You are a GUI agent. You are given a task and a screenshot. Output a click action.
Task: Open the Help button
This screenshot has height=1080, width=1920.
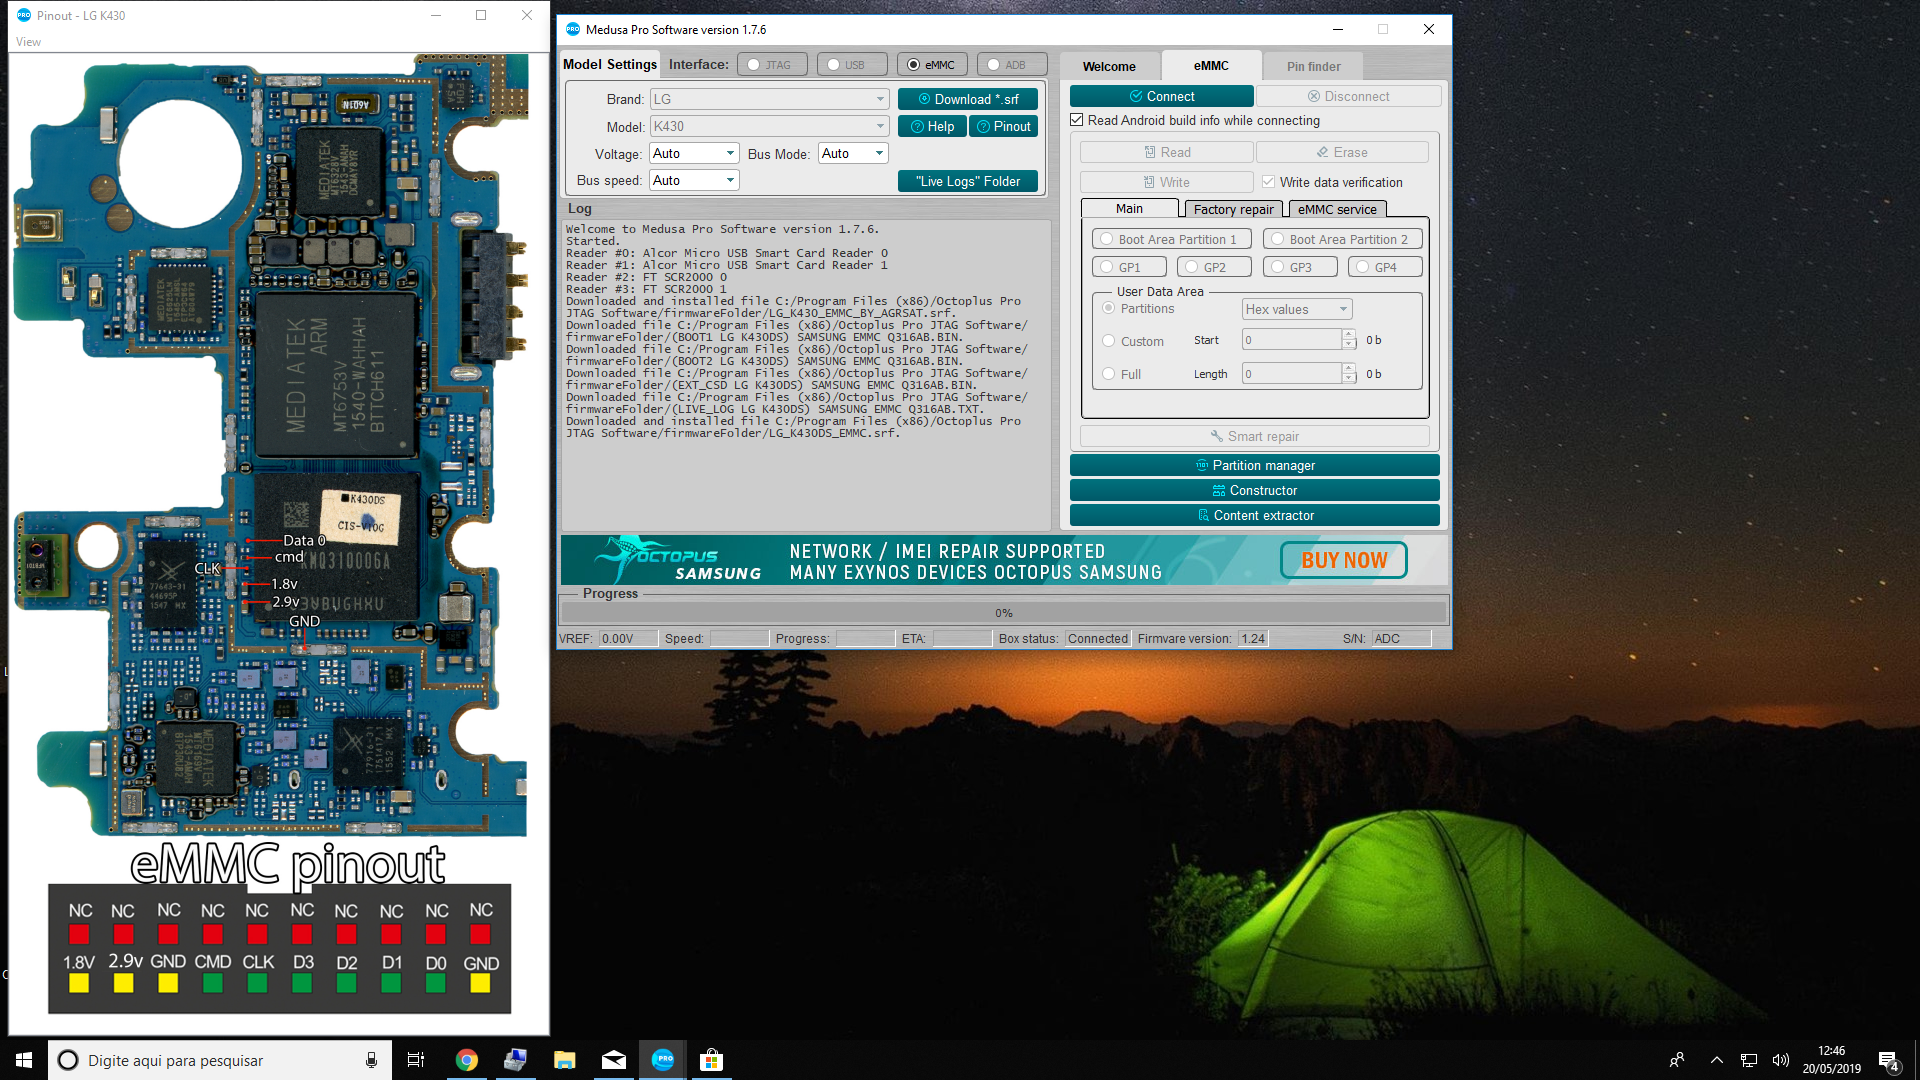tap(932, 126)
